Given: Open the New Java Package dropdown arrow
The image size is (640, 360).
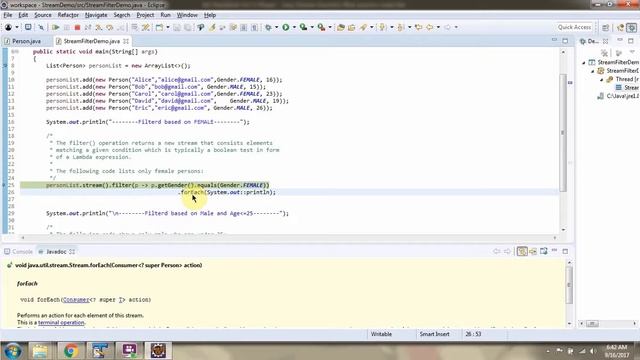Looking at the screenshot, I should coord(168,27).
